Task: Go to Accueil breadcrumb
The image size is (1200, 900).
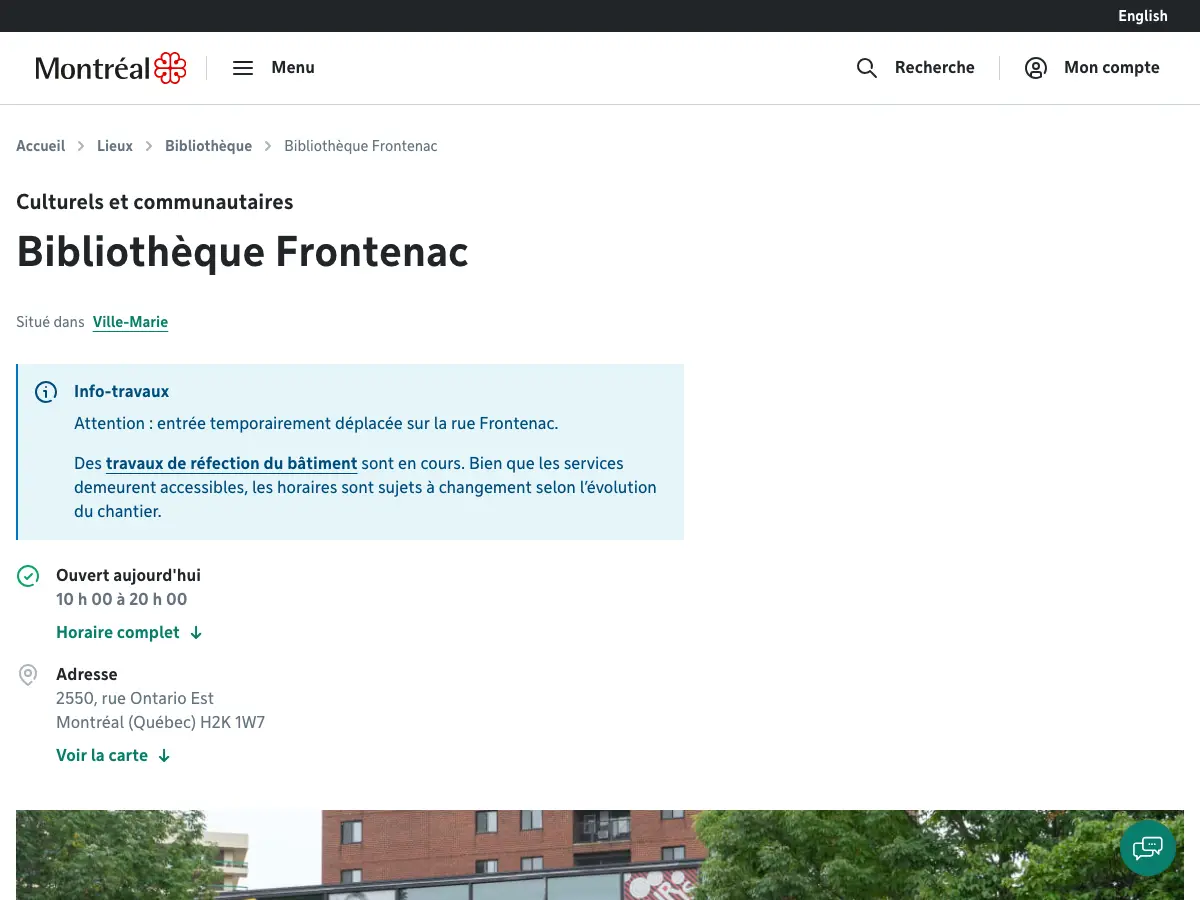Action: (x=41, y=146)
